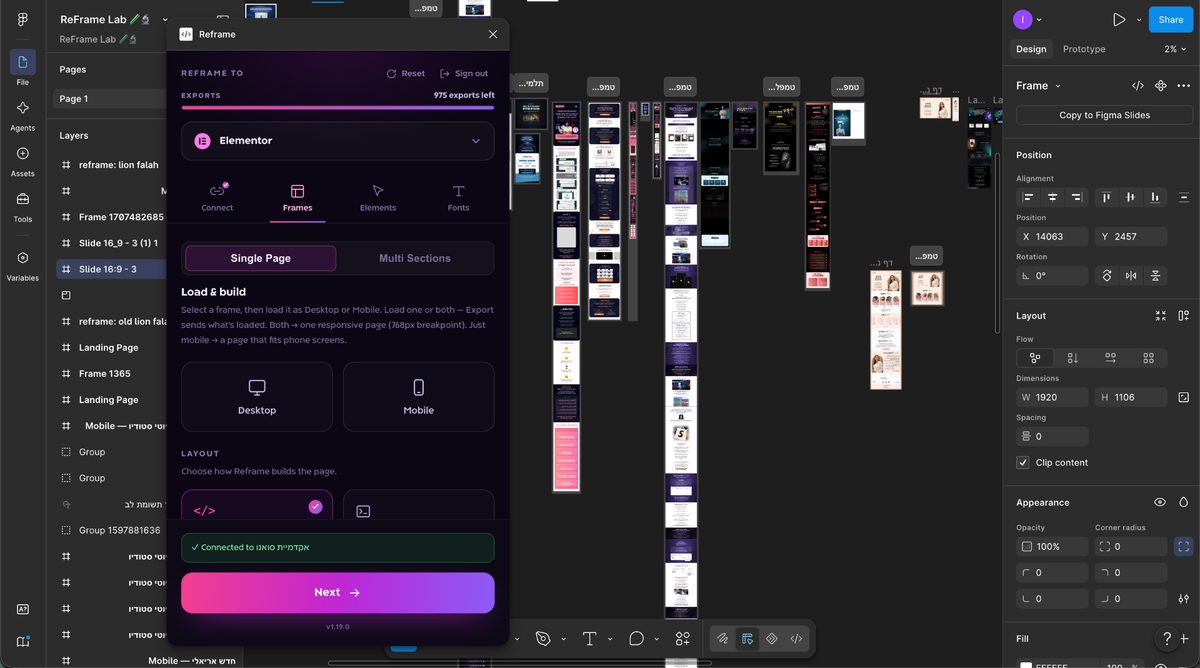
Task: Open the Assets panel
Action: pyautogui.click(x=22, y=160)
